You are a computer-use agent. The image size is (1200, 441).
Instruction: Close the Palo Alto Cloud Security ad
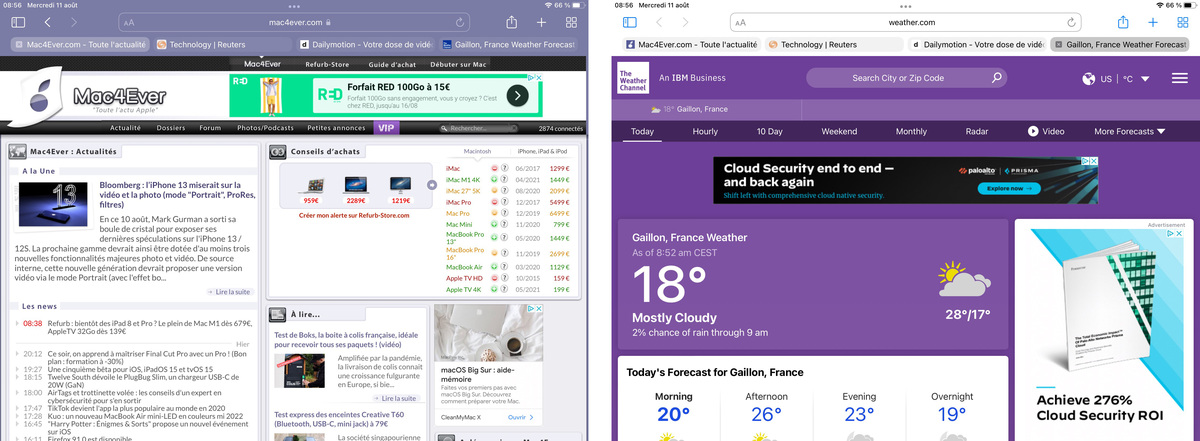point(1093,161)
